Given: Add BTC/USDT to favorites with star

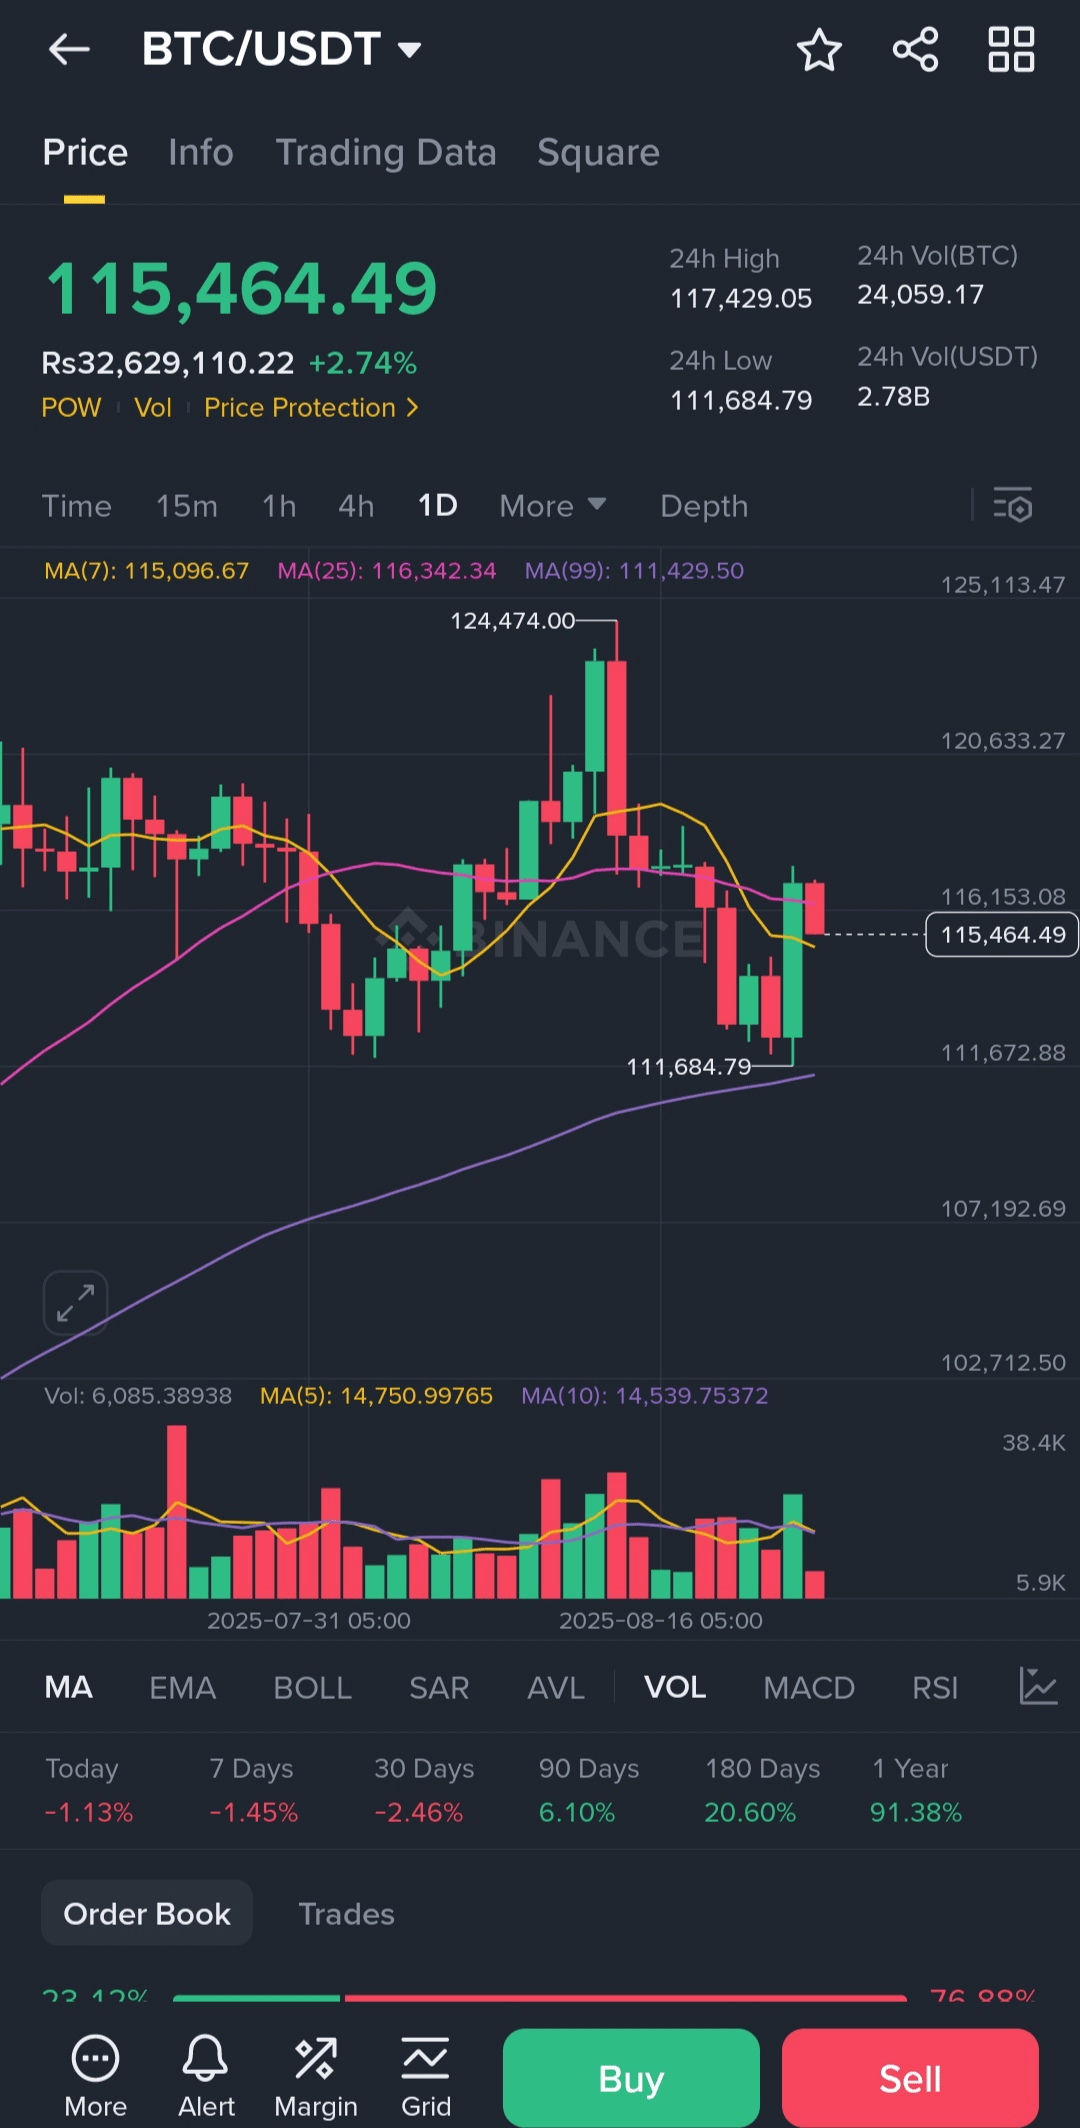Looking at the screenshot, I should pos(819,49).
